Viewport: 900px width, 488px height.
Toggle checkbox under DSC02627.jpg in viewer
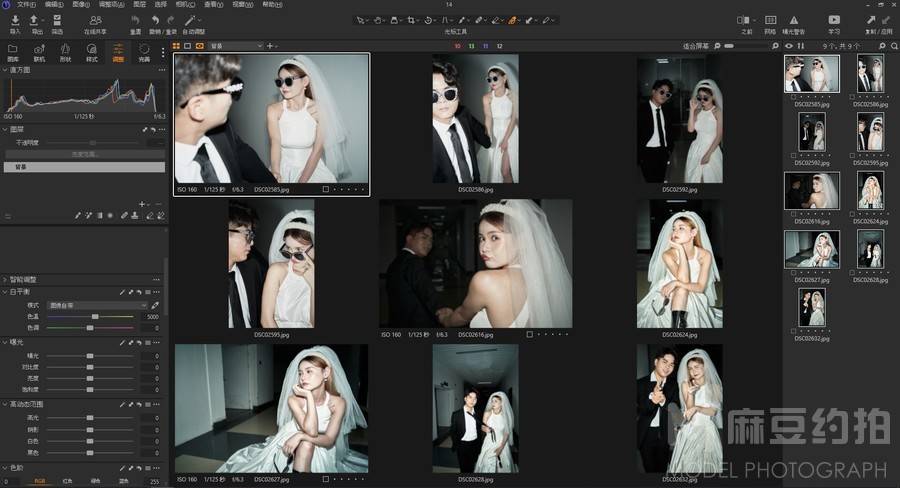pos(325,479)
